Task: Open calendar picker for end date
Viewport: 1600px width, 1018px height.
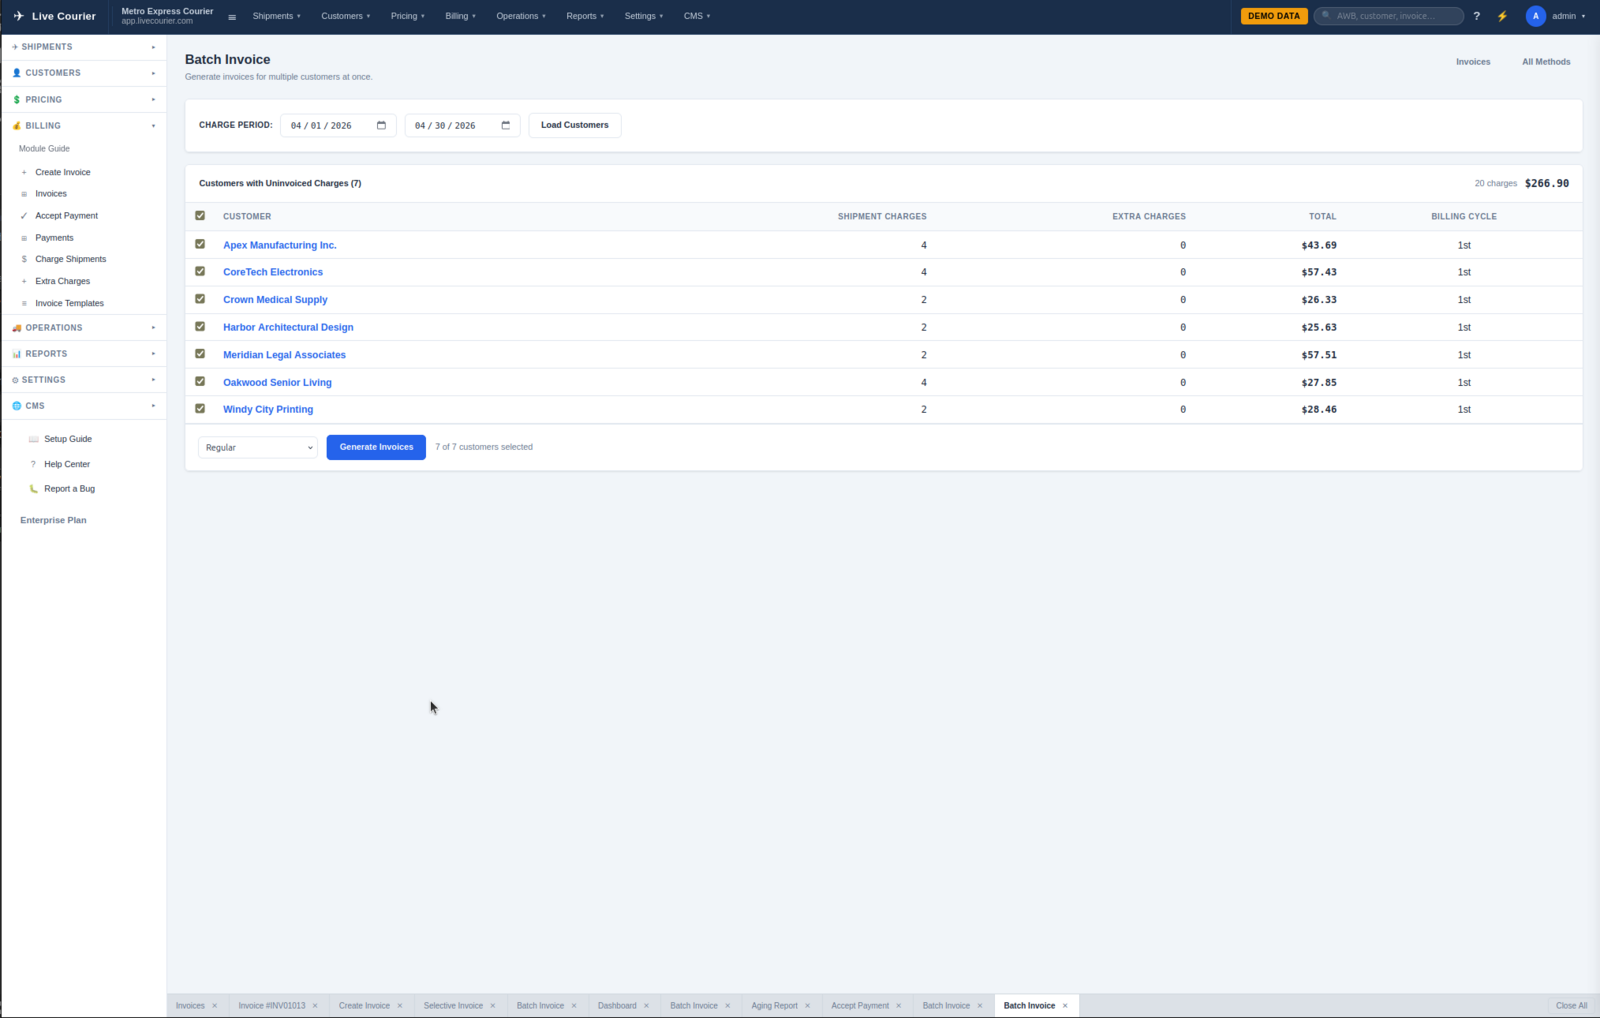Action: tap(505, 126)
